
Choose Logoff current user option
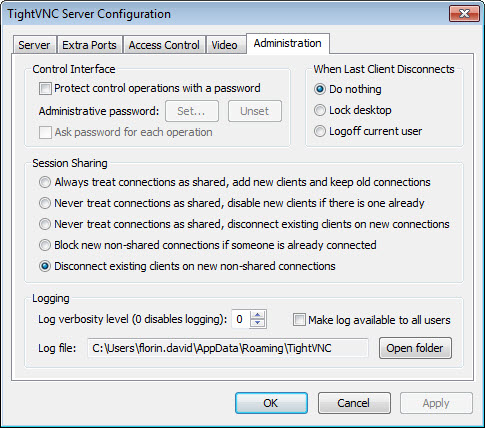pyautogui.click(x=320, y=131)
